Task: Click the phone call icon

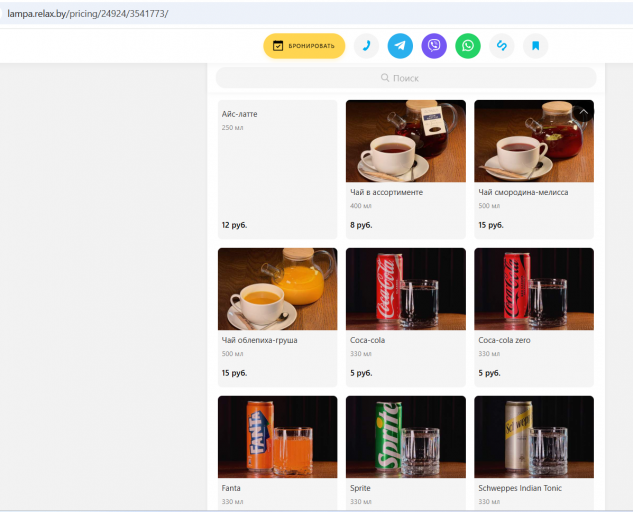Action: tap(366, 46)
